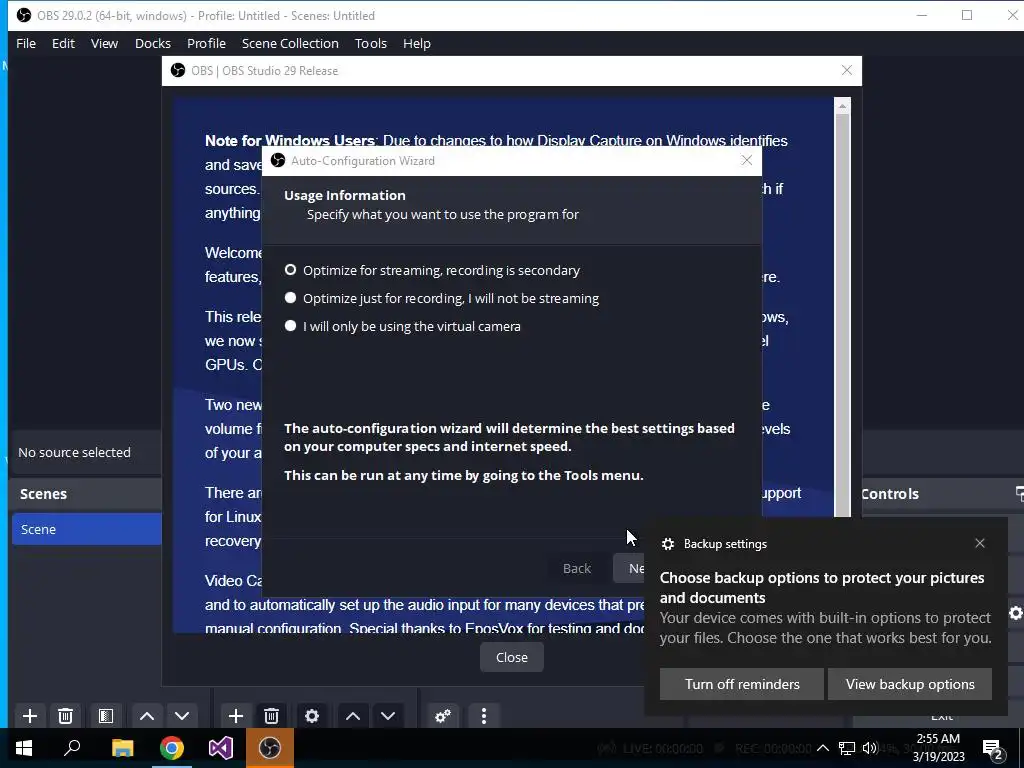Dismiss the Backup settings notification
The height and width of the screenshot is (768, 1024).
tap(980, 543)
